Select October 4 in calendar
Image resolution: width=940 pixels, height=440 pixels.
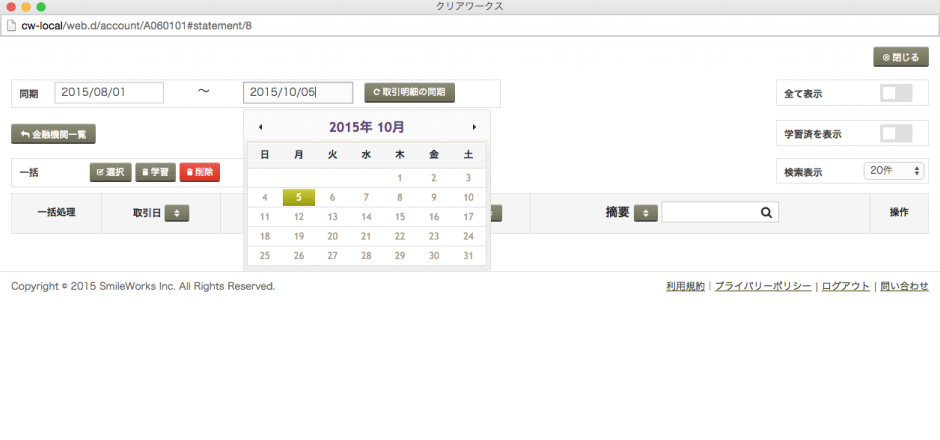point(264,198)
